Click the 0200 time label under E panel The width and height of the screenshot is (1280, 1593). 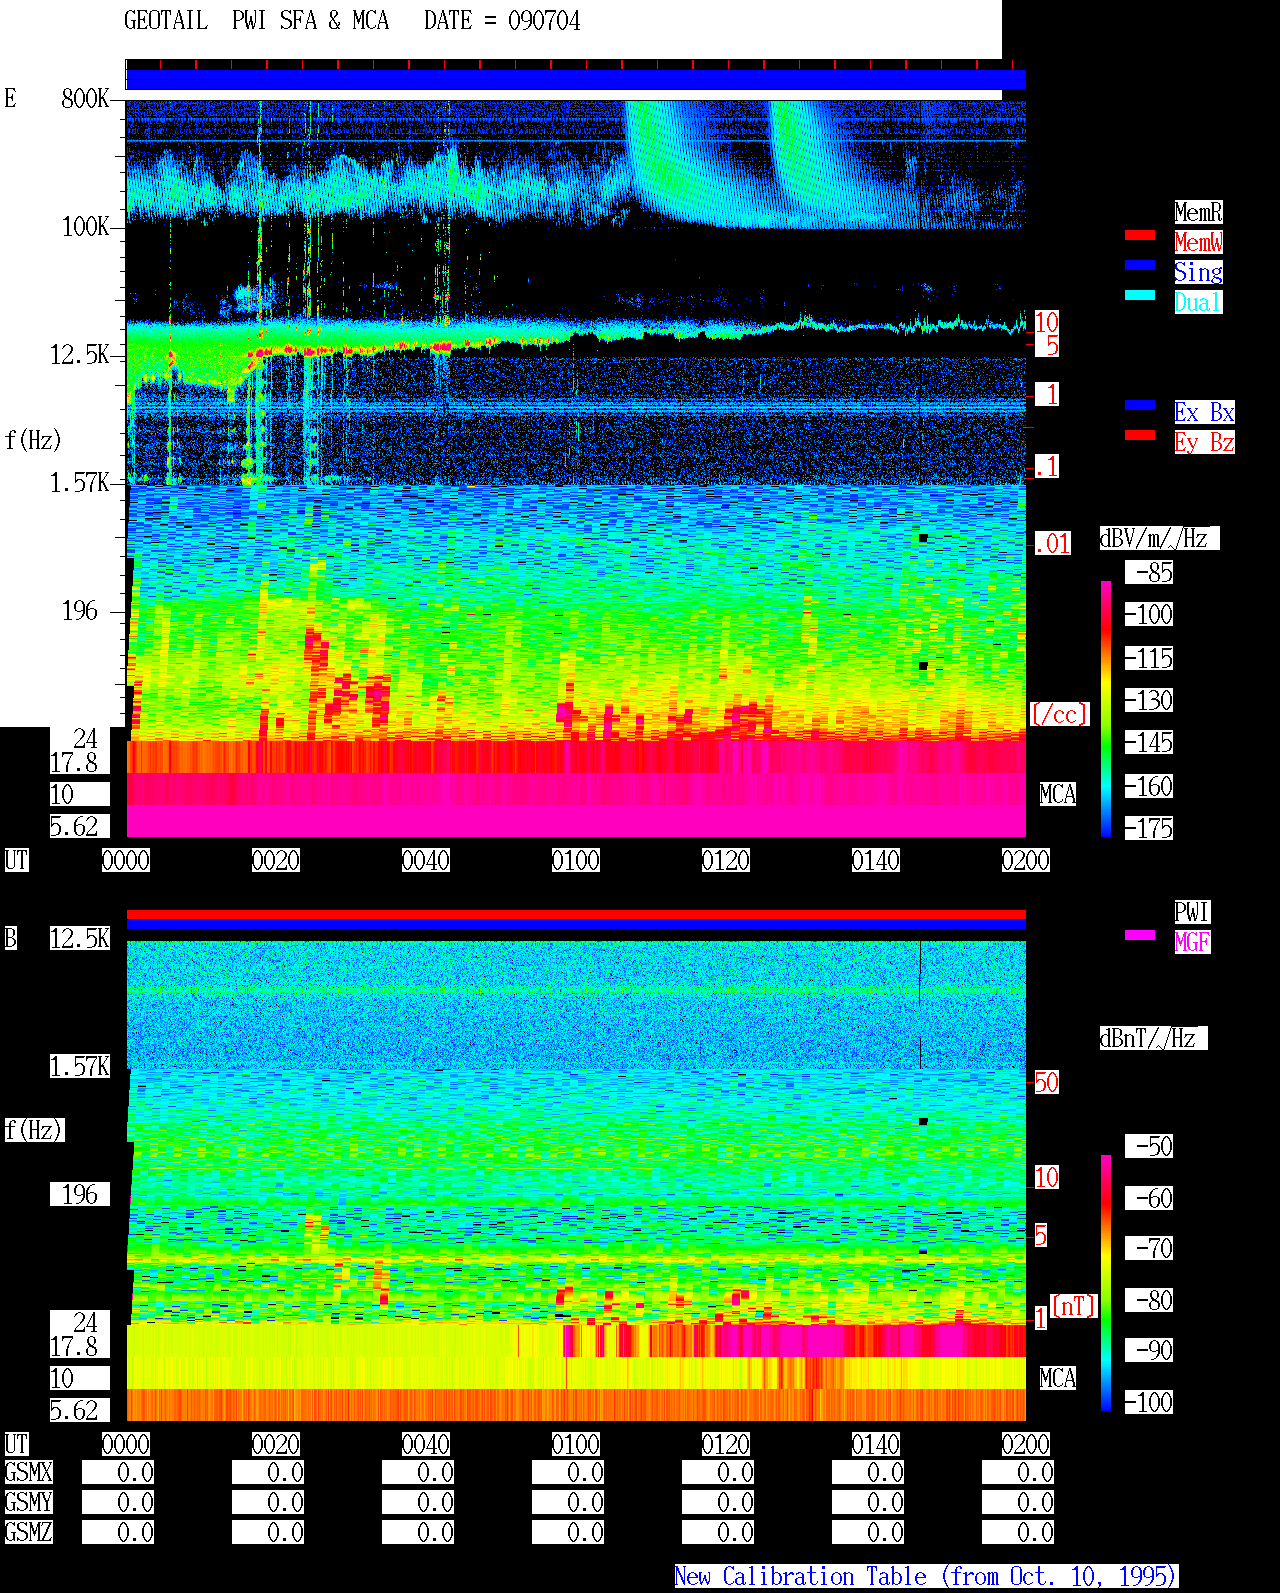click(1026, 860)
